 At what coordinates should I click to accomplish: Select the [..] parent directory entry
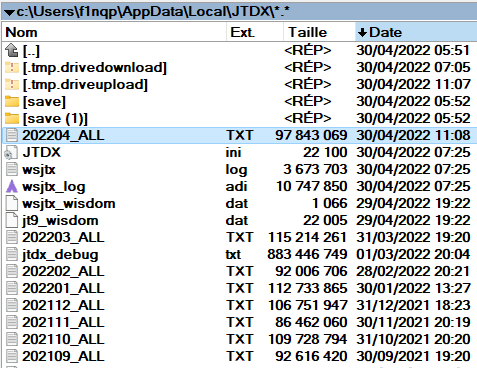coord(31,51)
